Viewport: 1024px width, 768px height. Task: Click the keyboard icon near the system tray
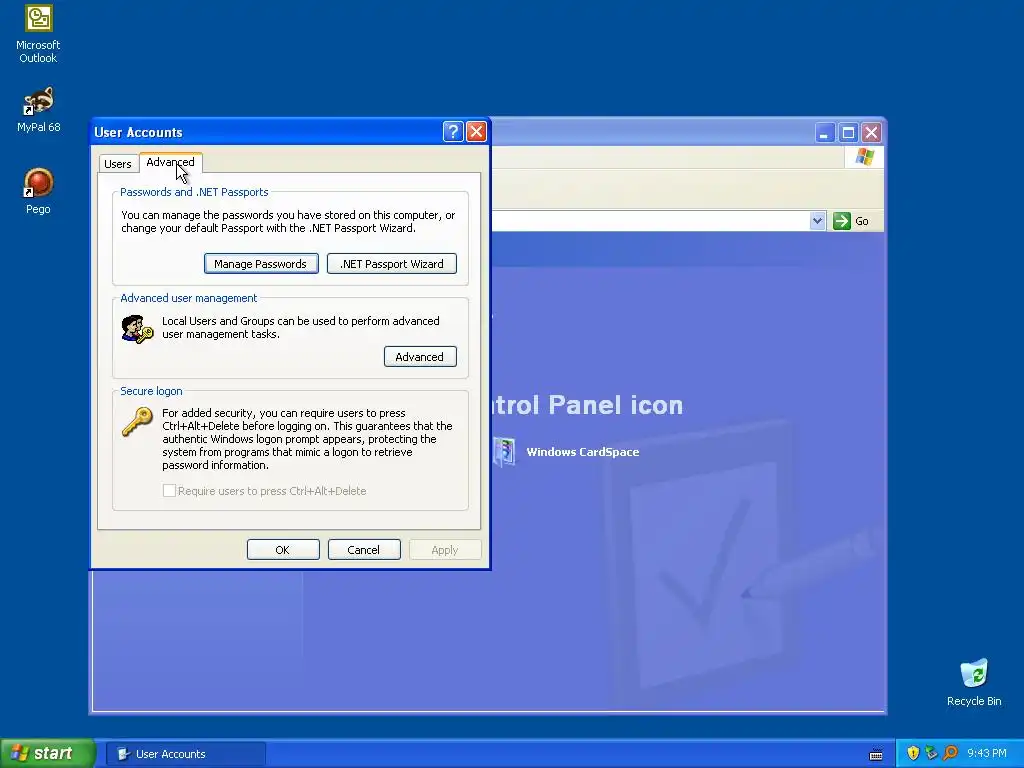[876, 754]
